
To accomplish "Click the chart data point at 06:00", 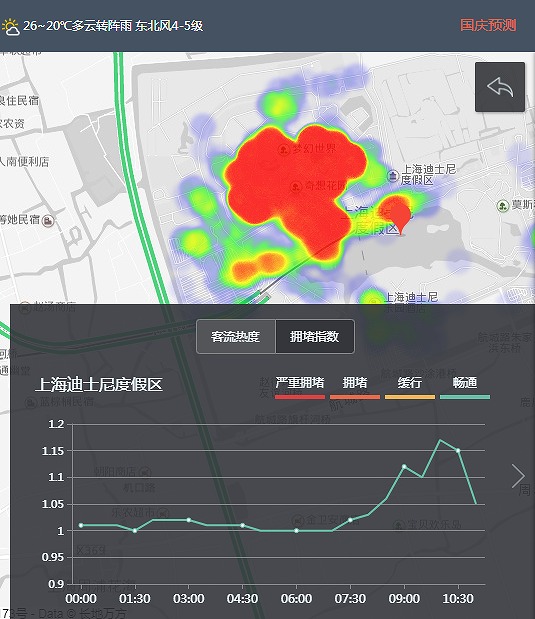I will click(x=297, y=531).
